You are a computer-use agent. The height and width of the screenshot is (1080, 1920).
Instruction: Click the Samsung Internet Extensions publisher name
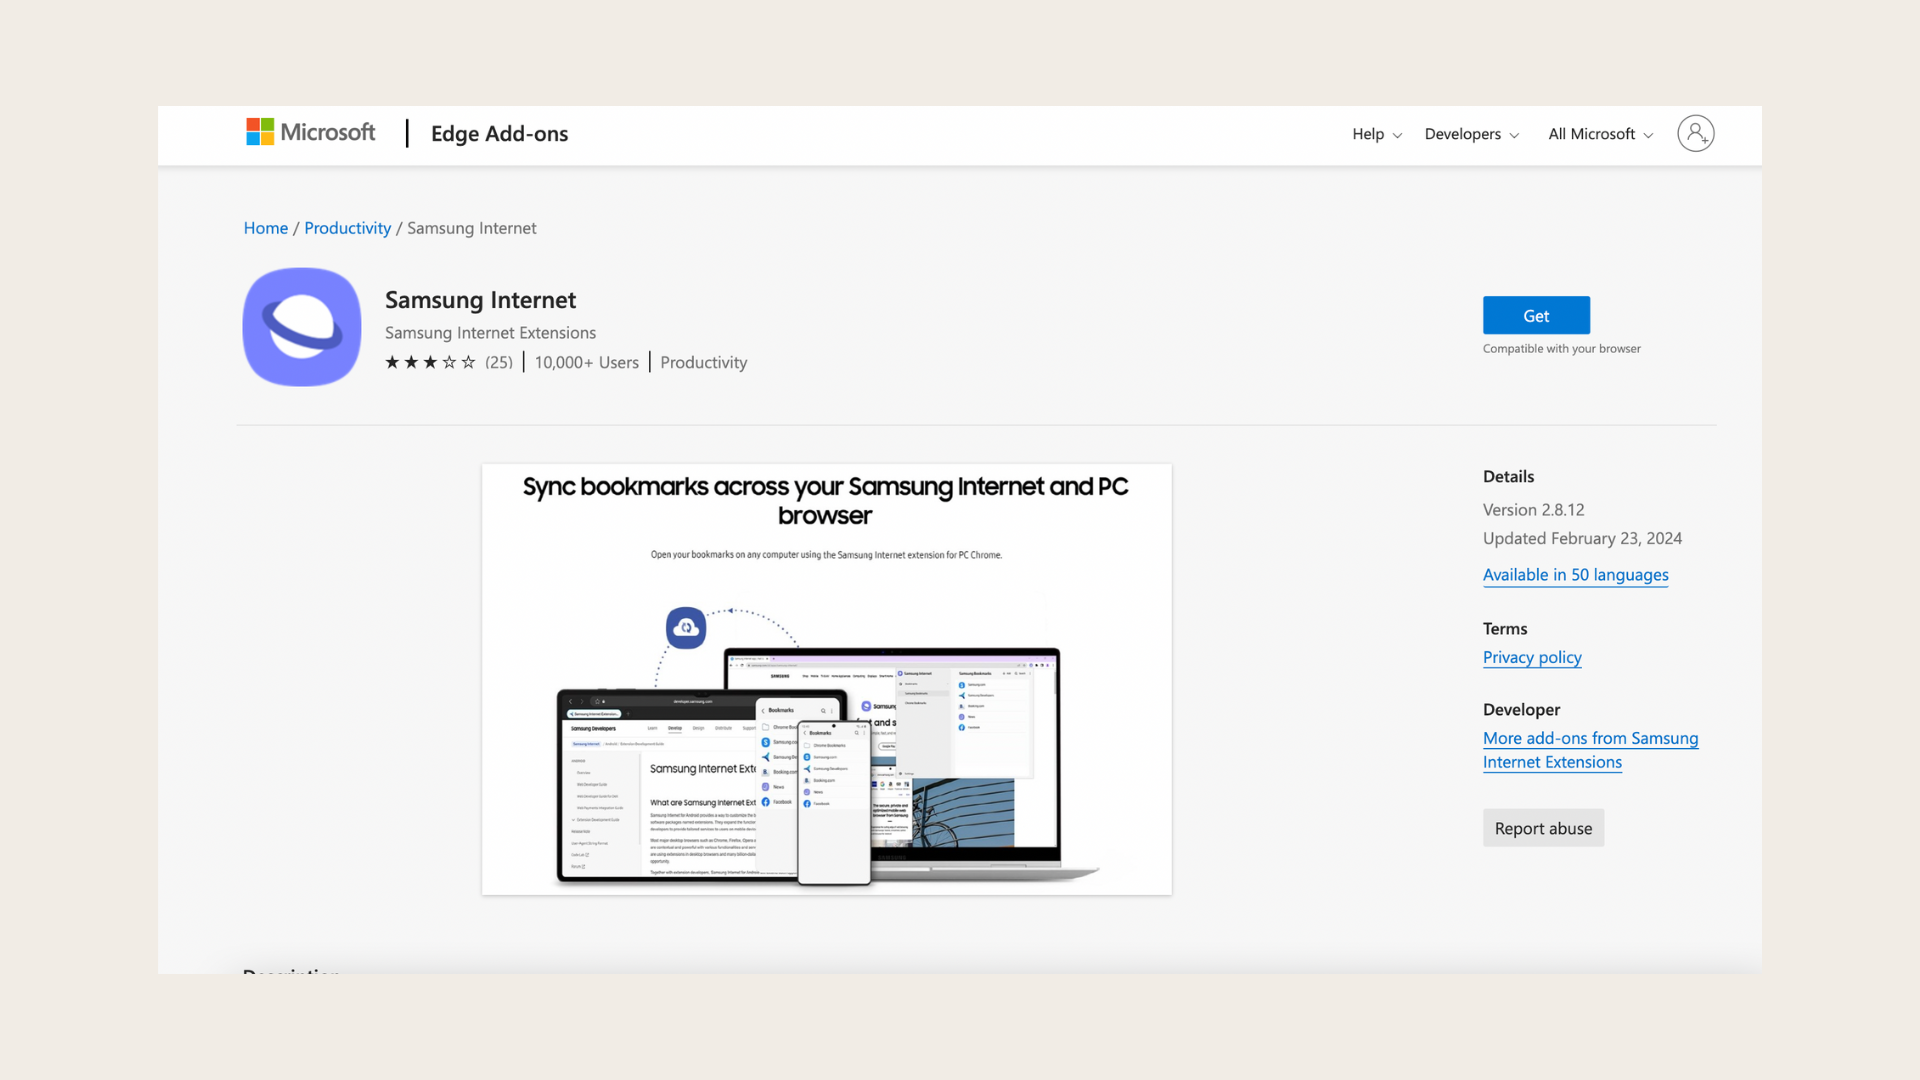(490, 333)
